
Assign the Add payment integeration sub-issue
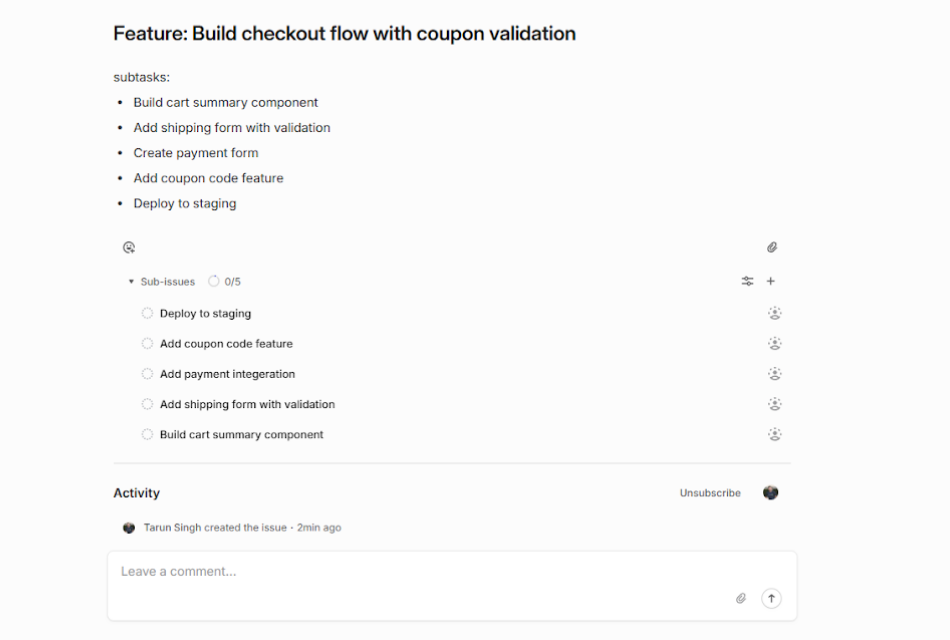coord(774,374)
